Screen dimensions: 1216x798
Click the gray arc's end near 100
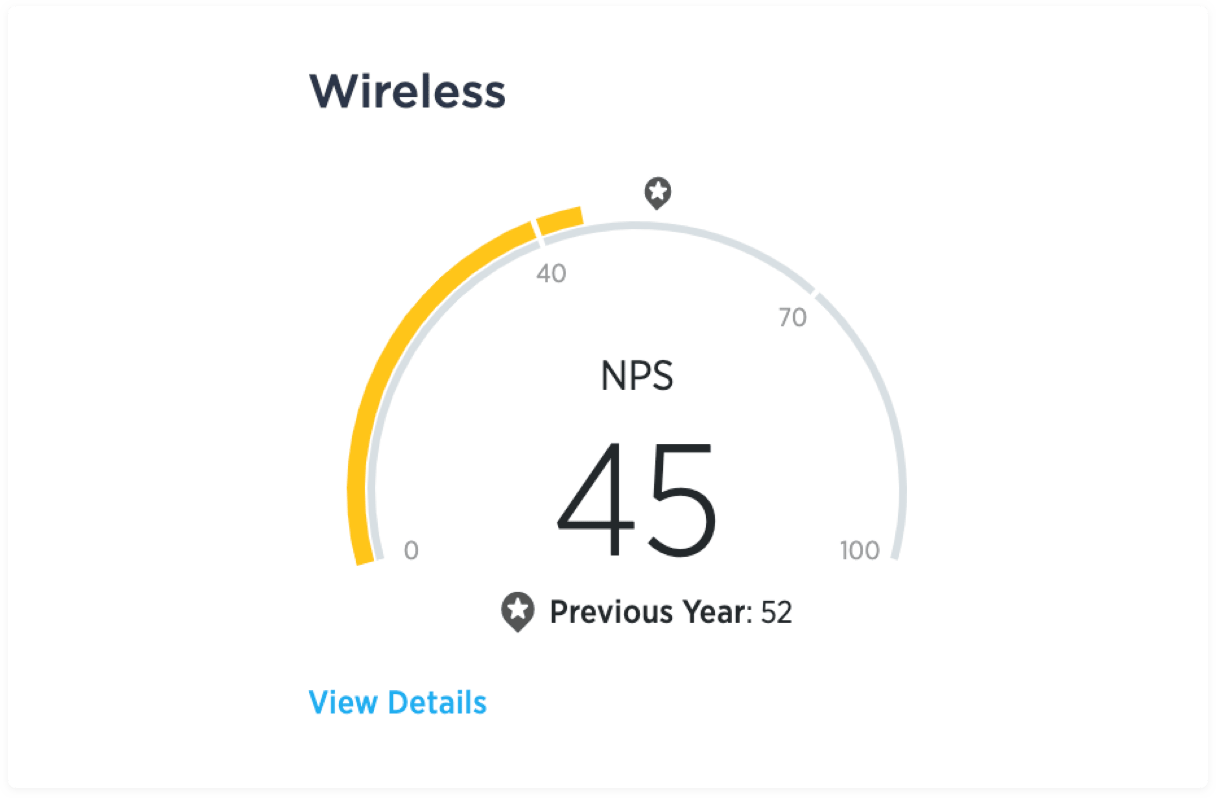pos(896,553)
